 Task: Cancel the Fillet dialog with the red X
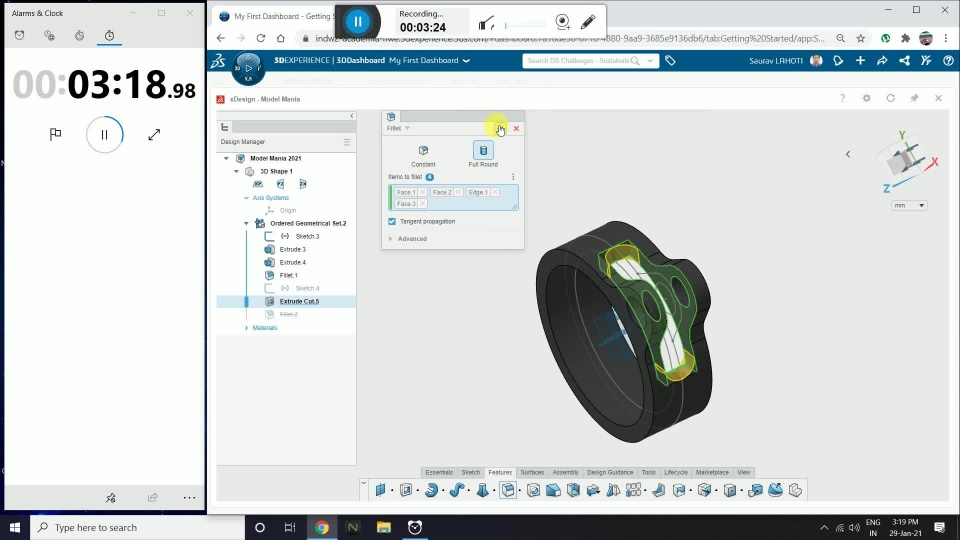(x=516, y=129)
